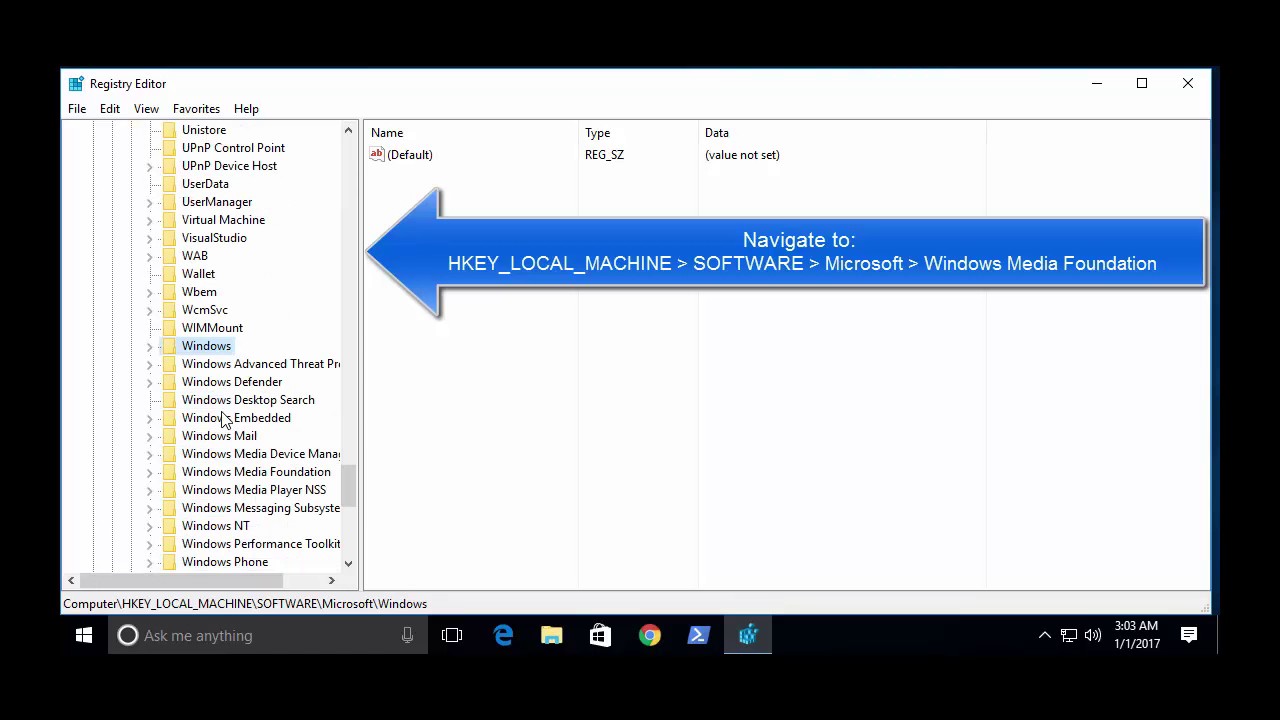Open Microsoft Edge from the taskbar
This screenshot has width=1280, height=720.
coord(503,635)
